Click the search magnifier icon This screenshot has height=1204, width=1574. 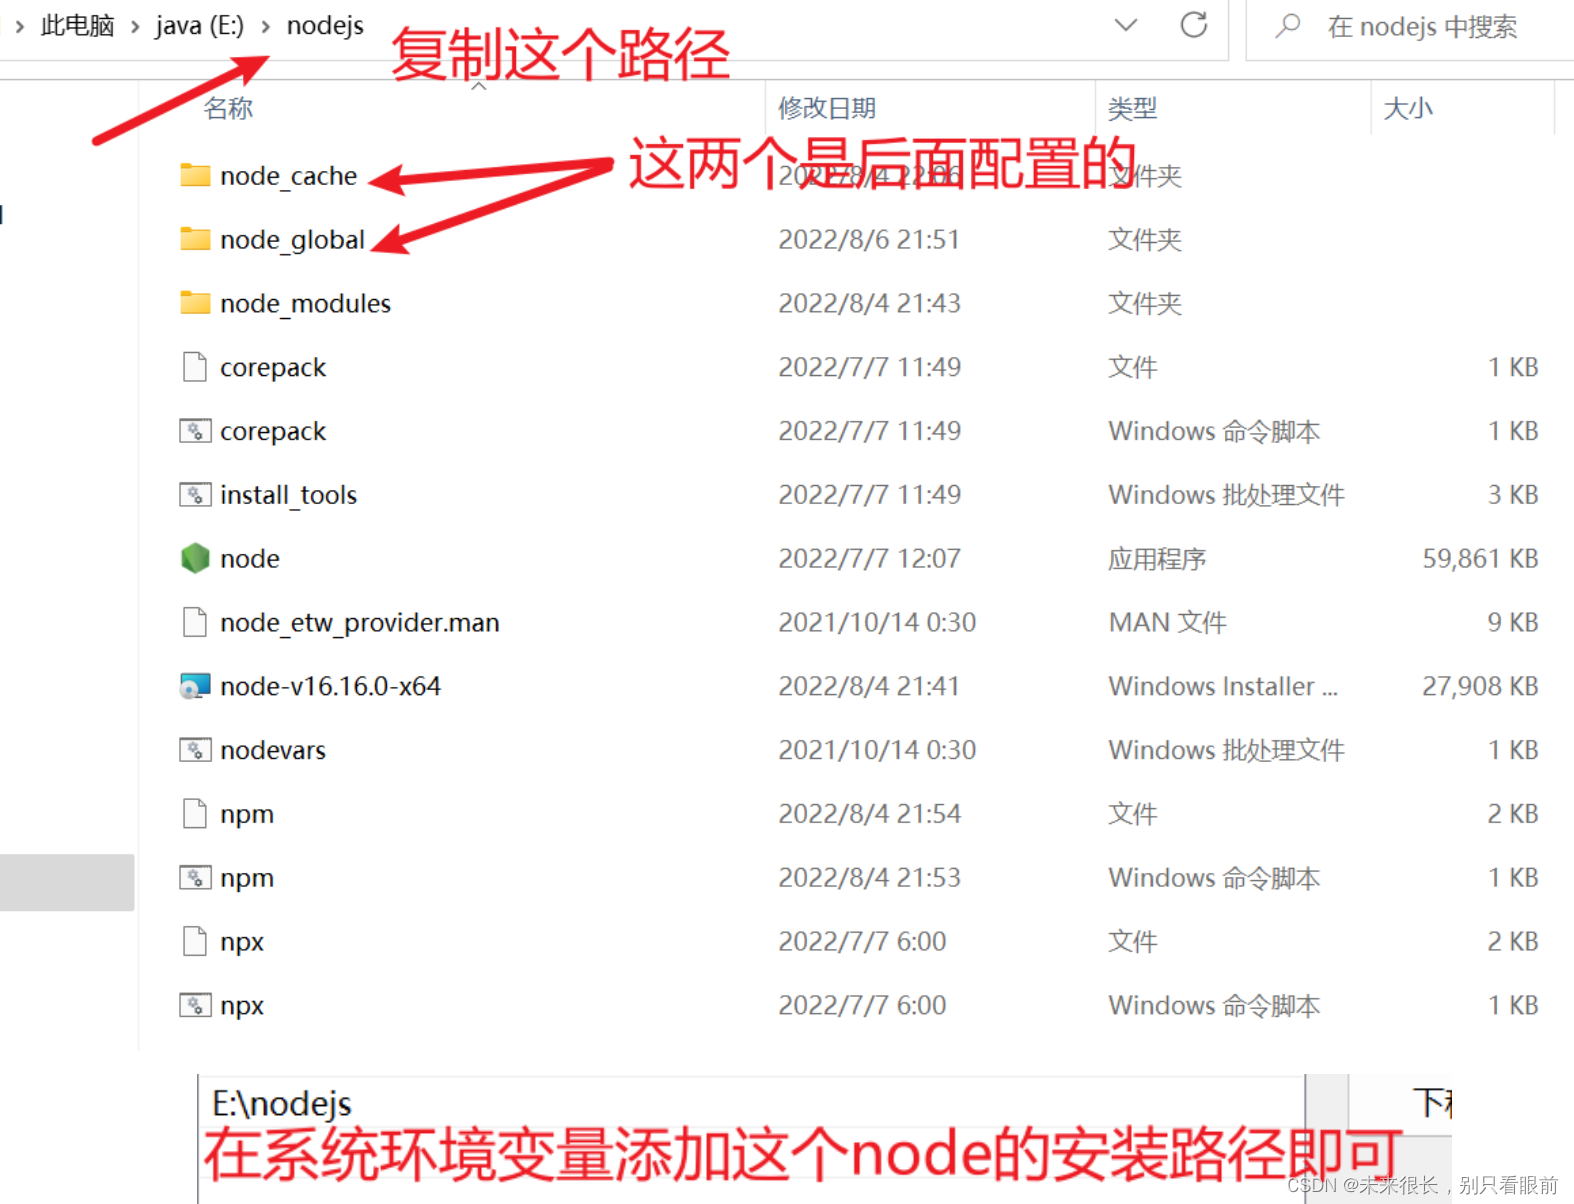1288,25
